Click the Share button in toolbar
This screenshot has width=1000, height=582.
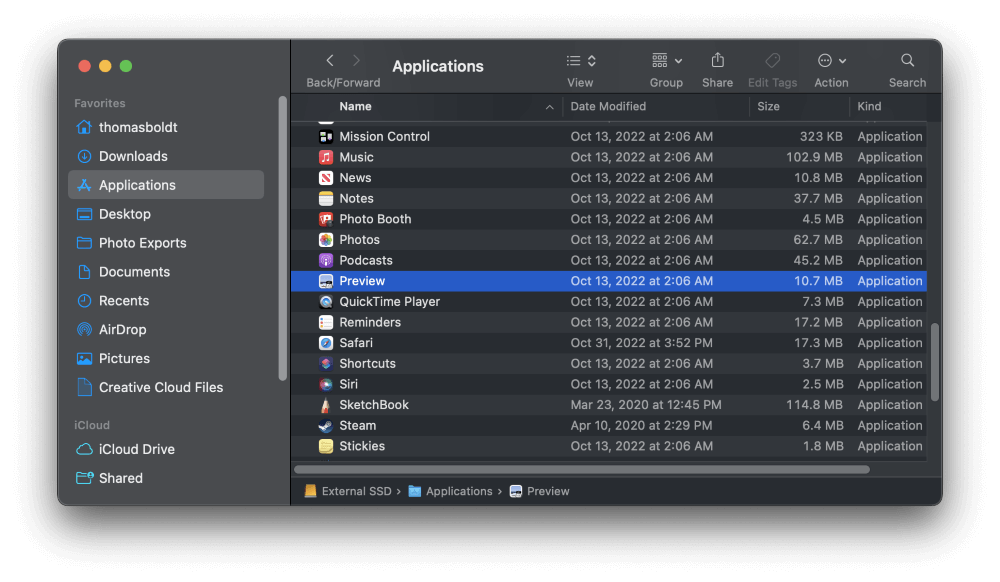716,60
